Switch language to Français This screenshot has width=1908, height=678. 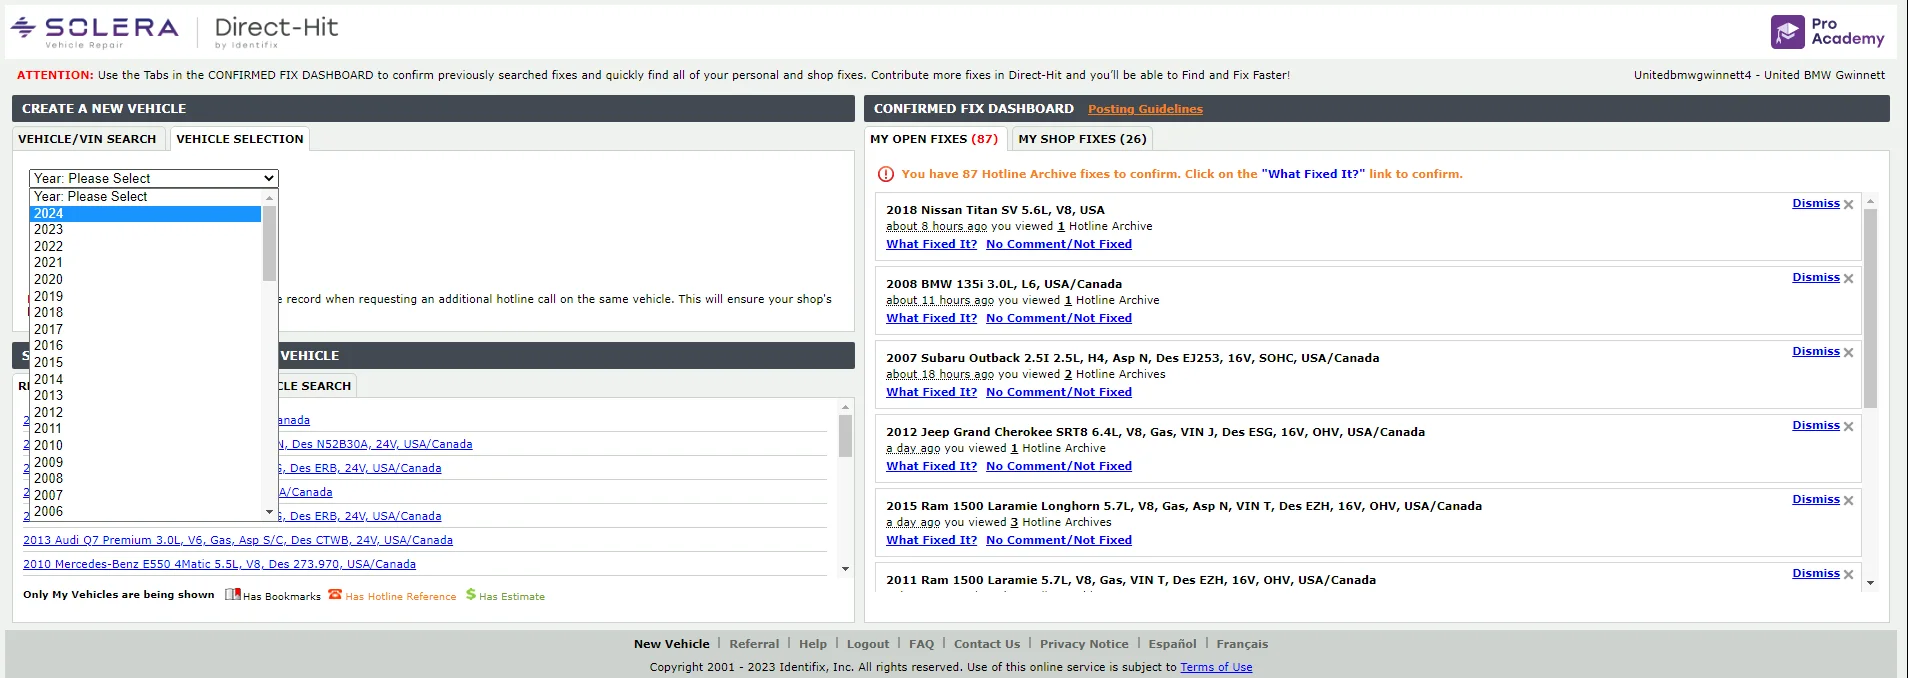[1242, 644]
